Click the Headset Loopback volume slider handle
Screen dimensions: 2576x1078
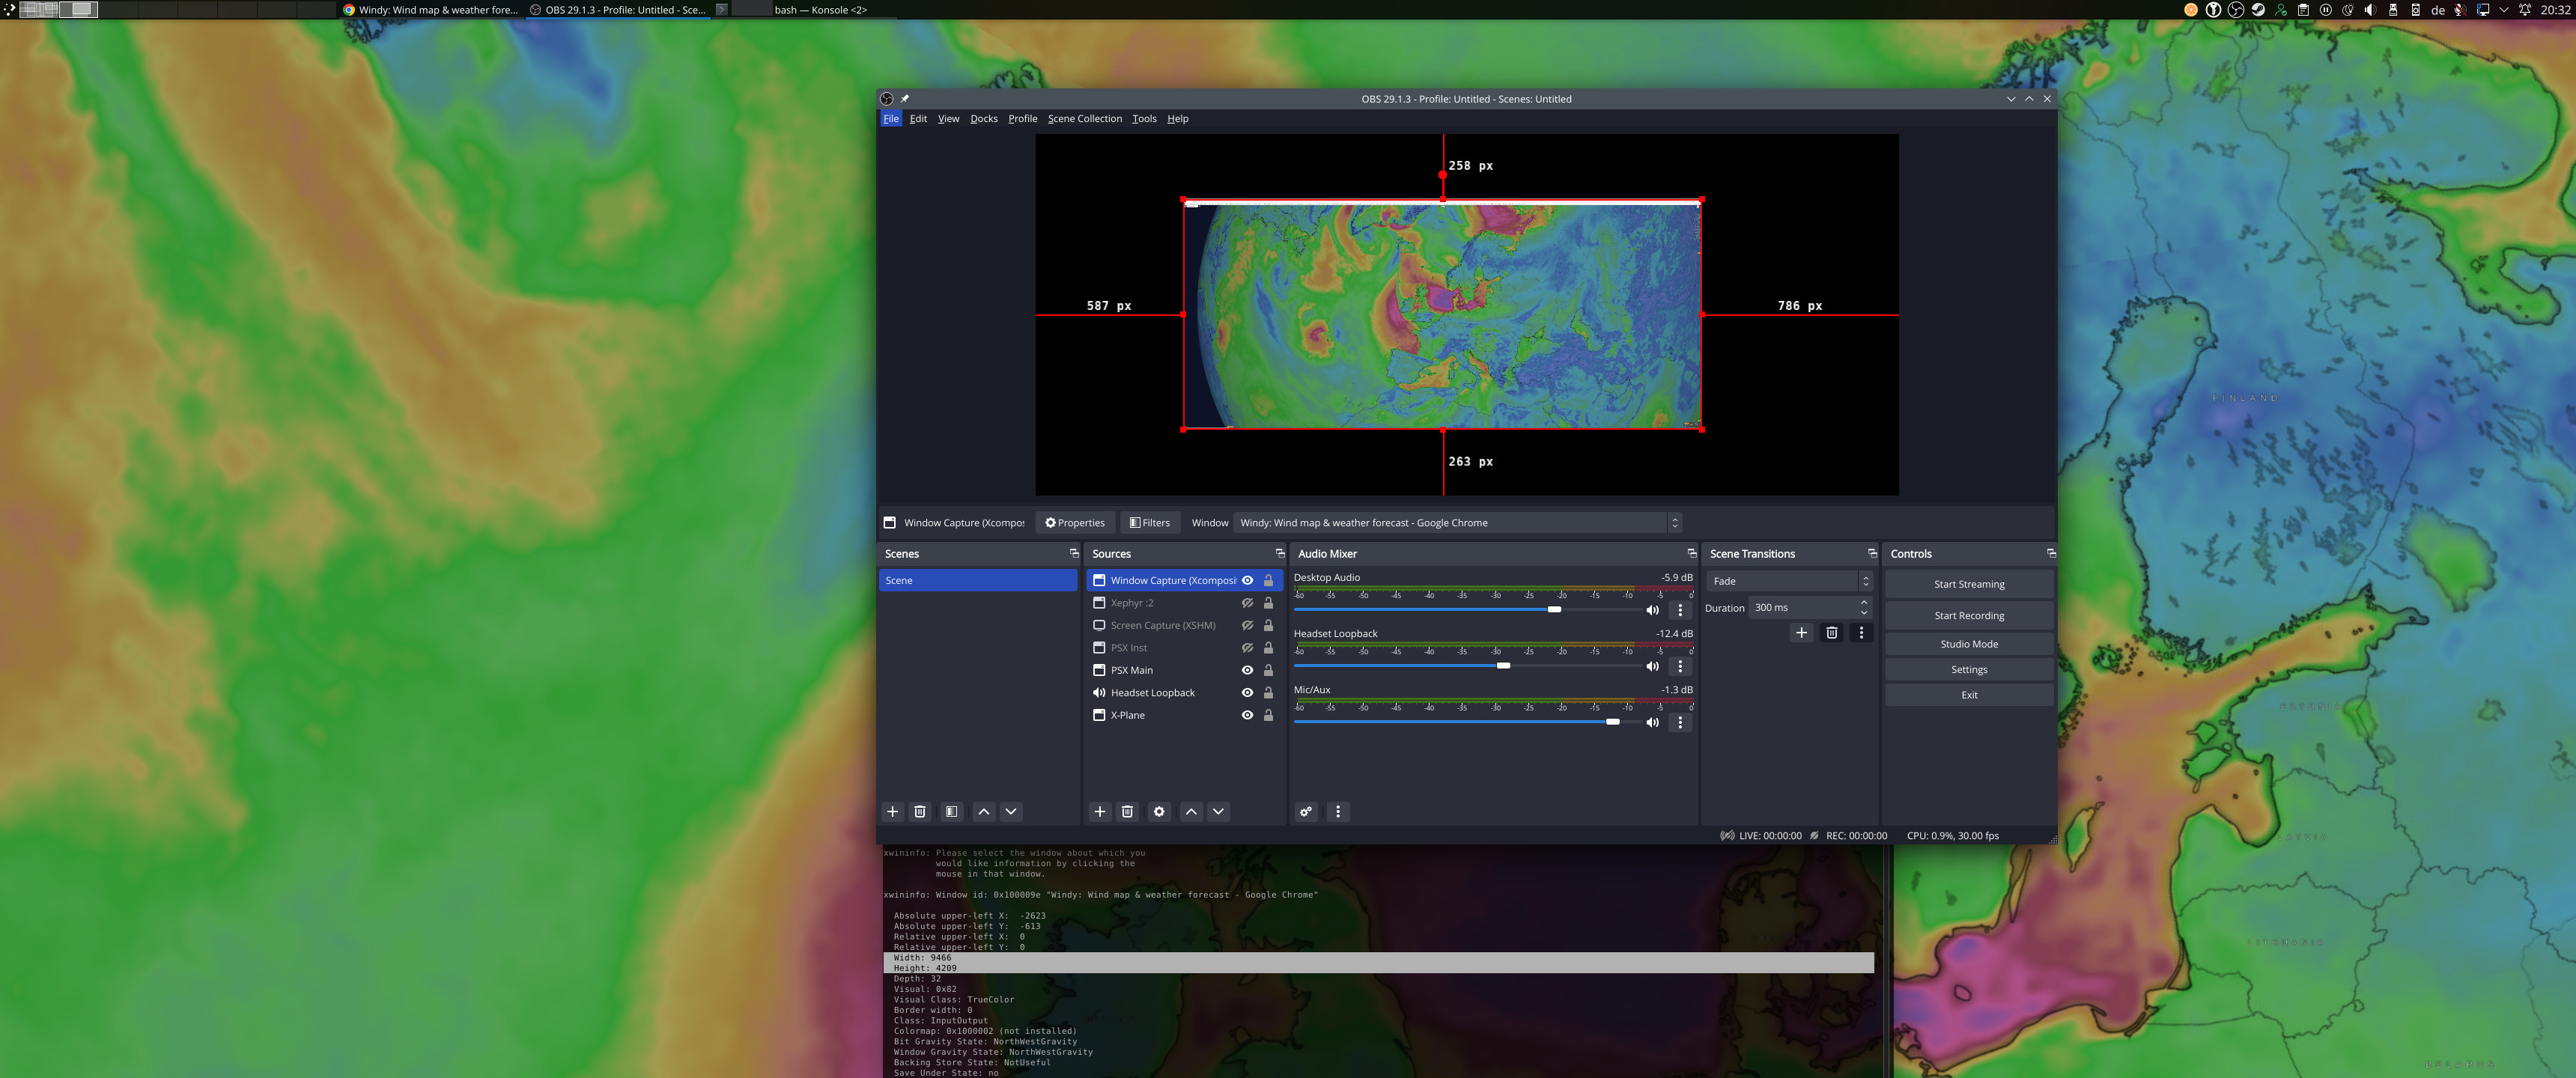coord(1503,666)
